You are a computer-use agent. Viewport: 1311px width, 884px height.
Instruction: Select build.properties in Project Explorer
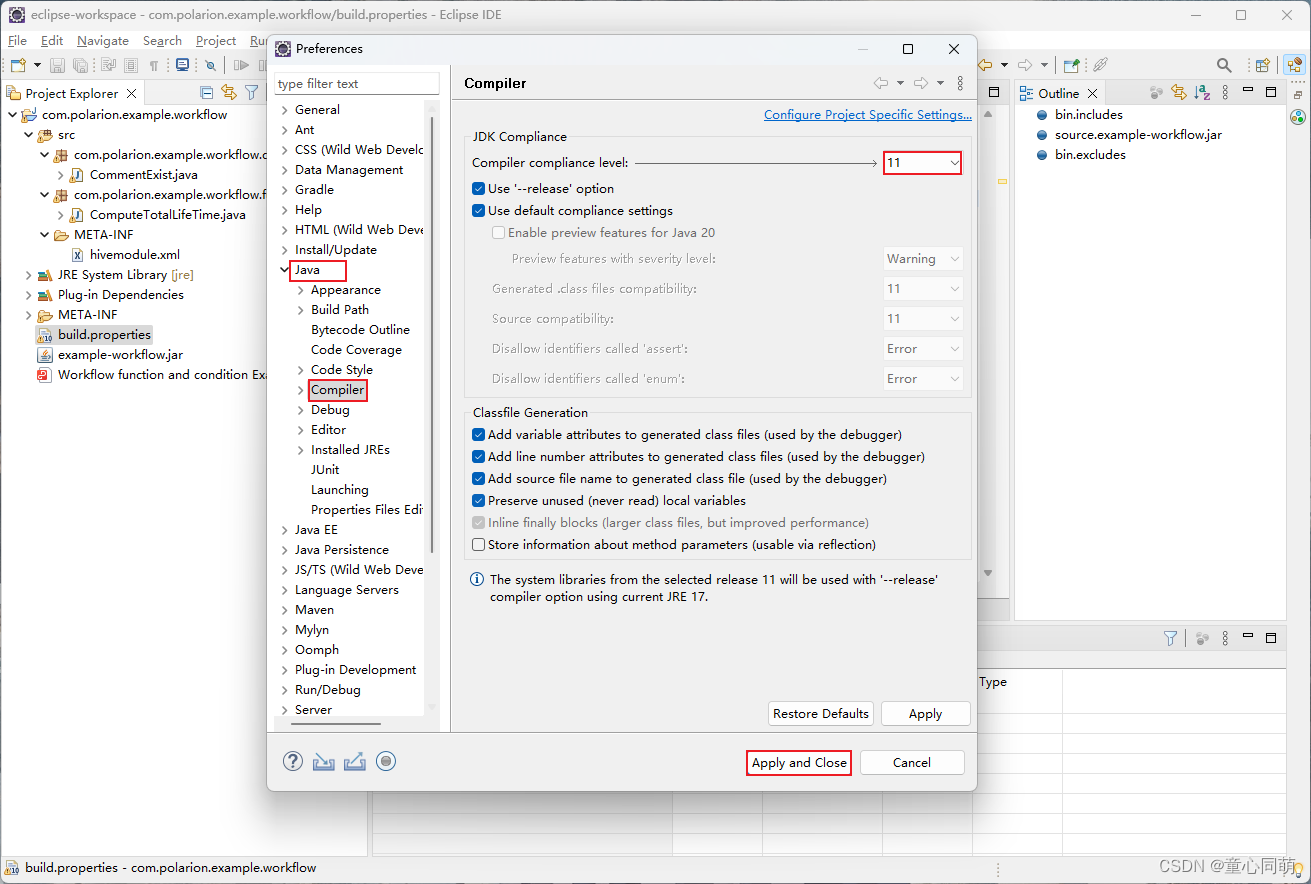click(x=104, y=335)
